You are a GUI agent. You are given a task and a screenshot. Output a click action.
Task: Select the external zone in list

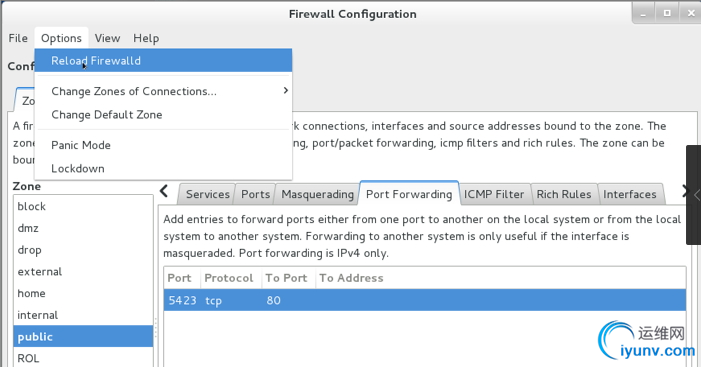pos(84,272)
